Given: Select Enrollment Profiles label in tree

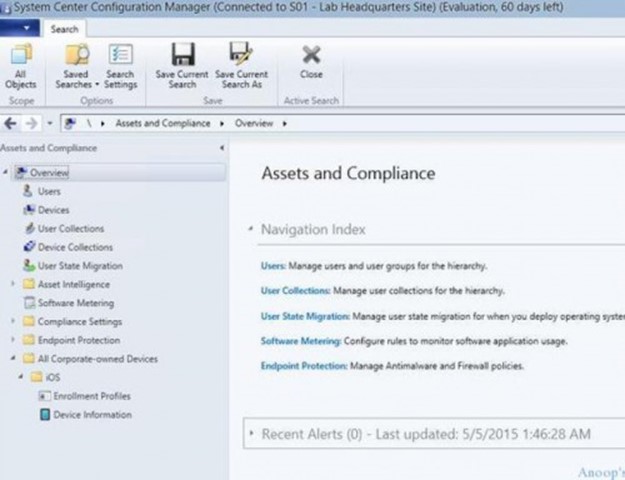Looking at the screenshot, I should [x=92, y=396].
